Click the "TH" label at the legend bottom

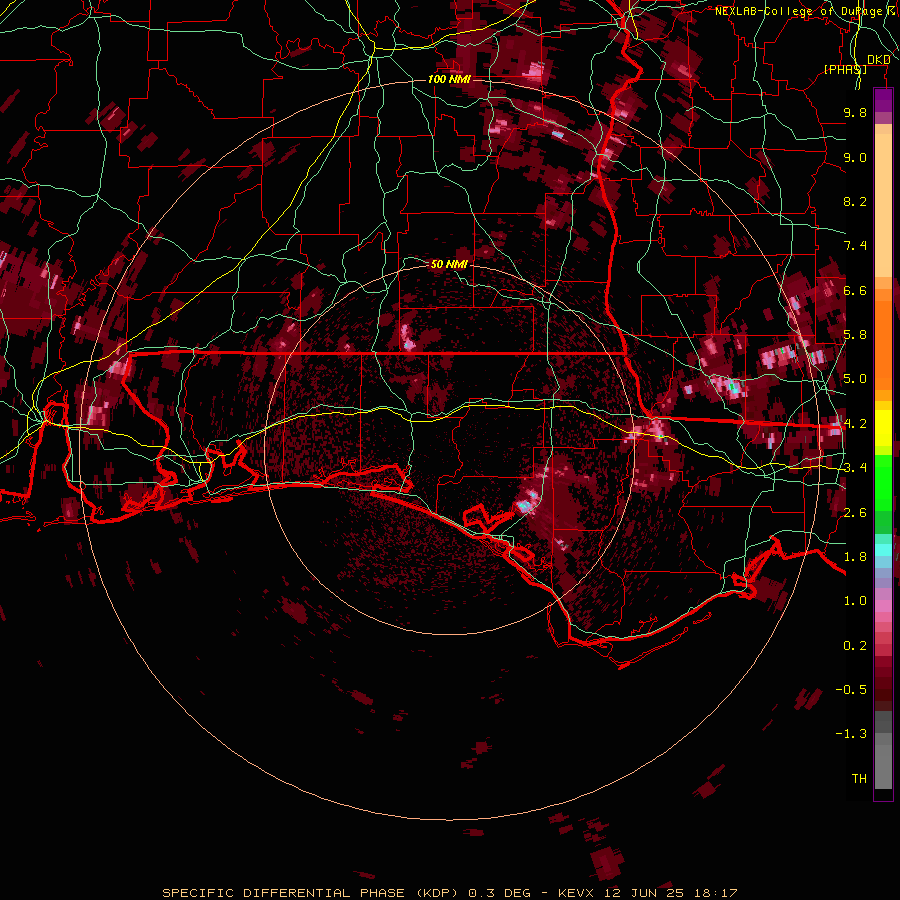(859, 779)
